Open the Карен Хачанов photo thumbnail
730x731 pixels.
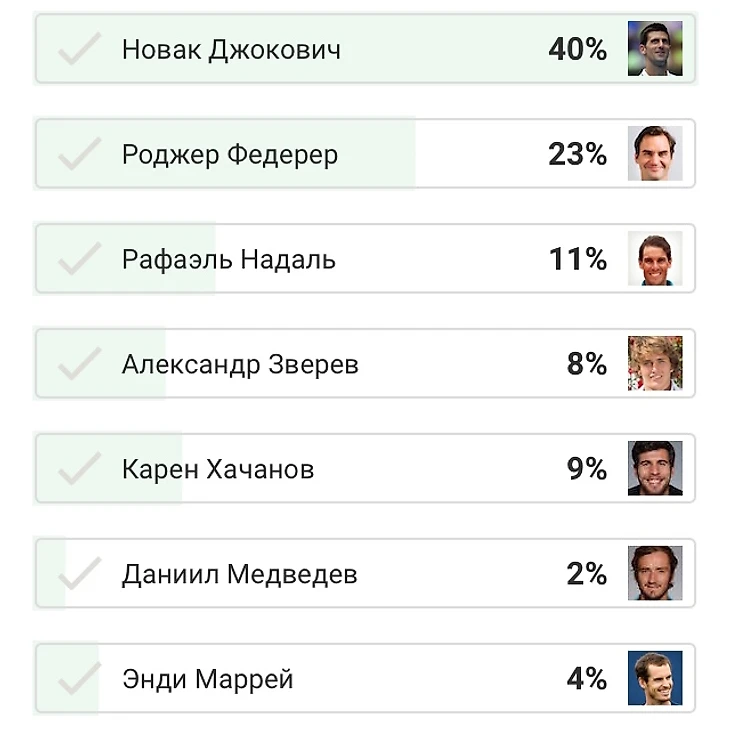coord(655,468)
